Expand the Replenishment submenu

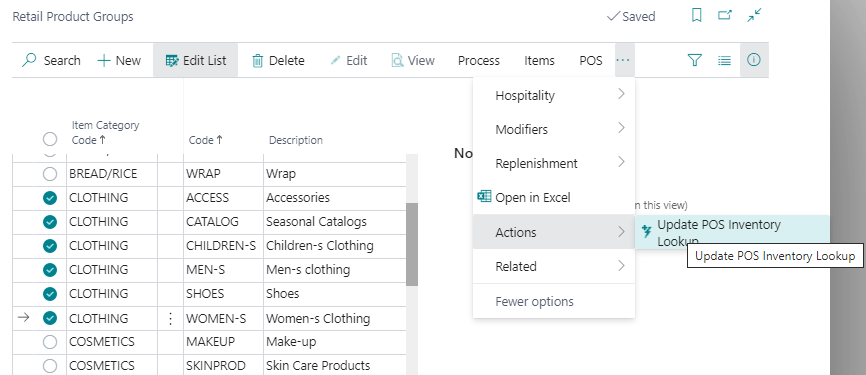pyautogui.click(x=554, y=163)
